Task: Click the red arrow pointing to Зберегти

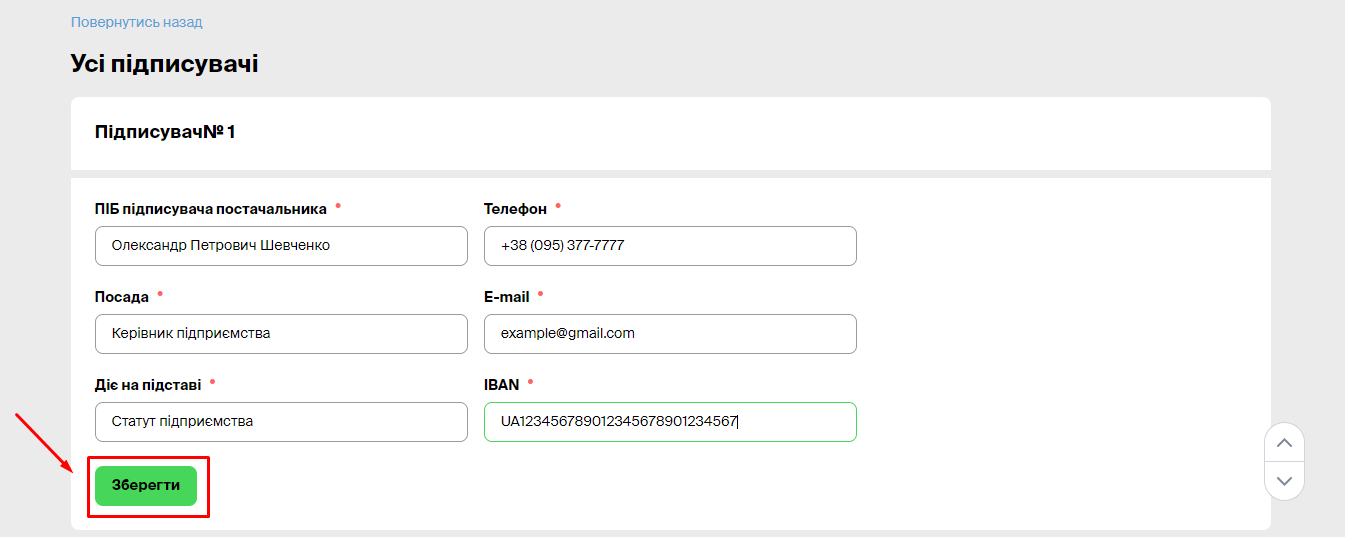Action: [x=42, y=442]
